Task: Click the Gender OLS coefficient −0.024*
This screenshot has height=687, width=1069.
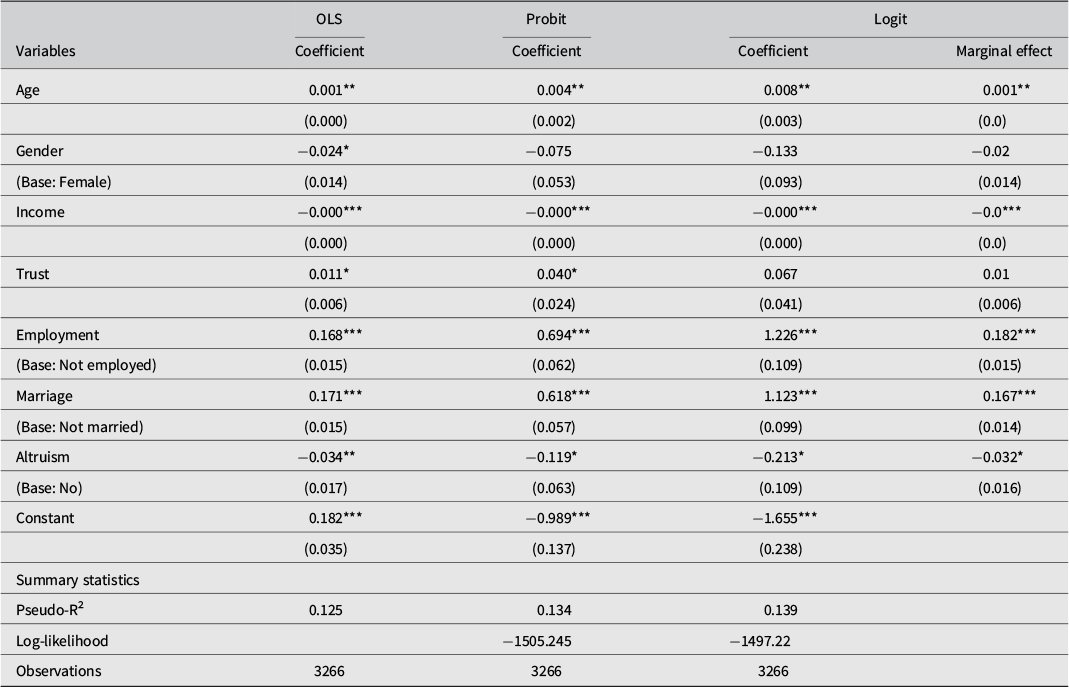Action: (x=324, y=151)
